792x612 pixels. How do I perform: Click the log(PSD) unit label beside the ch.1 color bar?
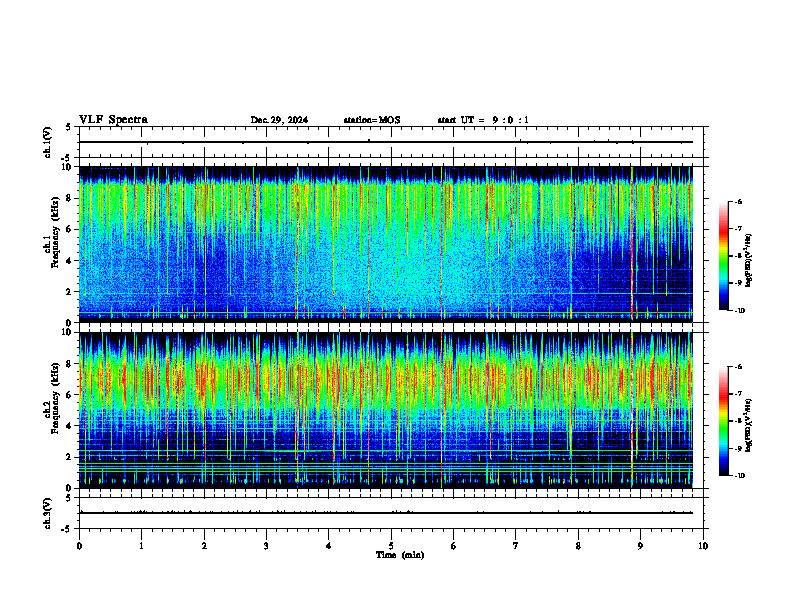[x=749, y=261]
